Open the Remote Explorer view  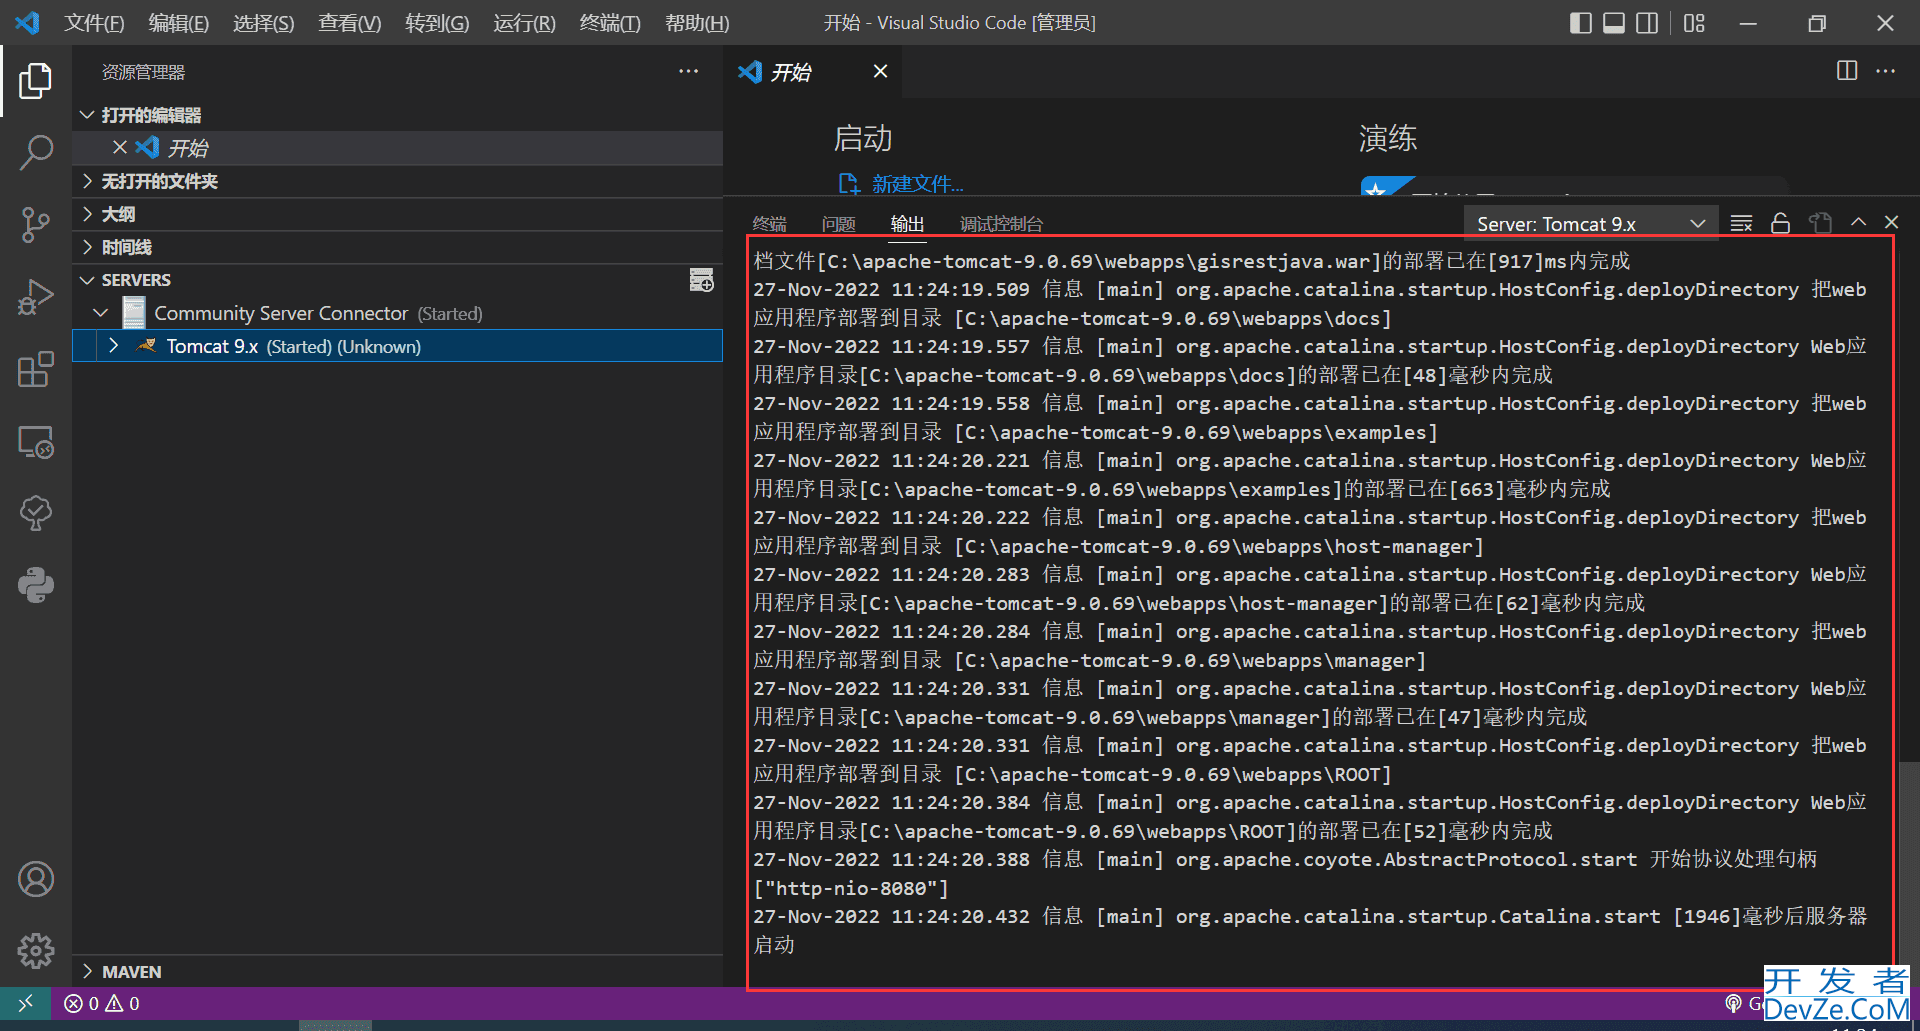pyautogui.click(x=36, y=442)
